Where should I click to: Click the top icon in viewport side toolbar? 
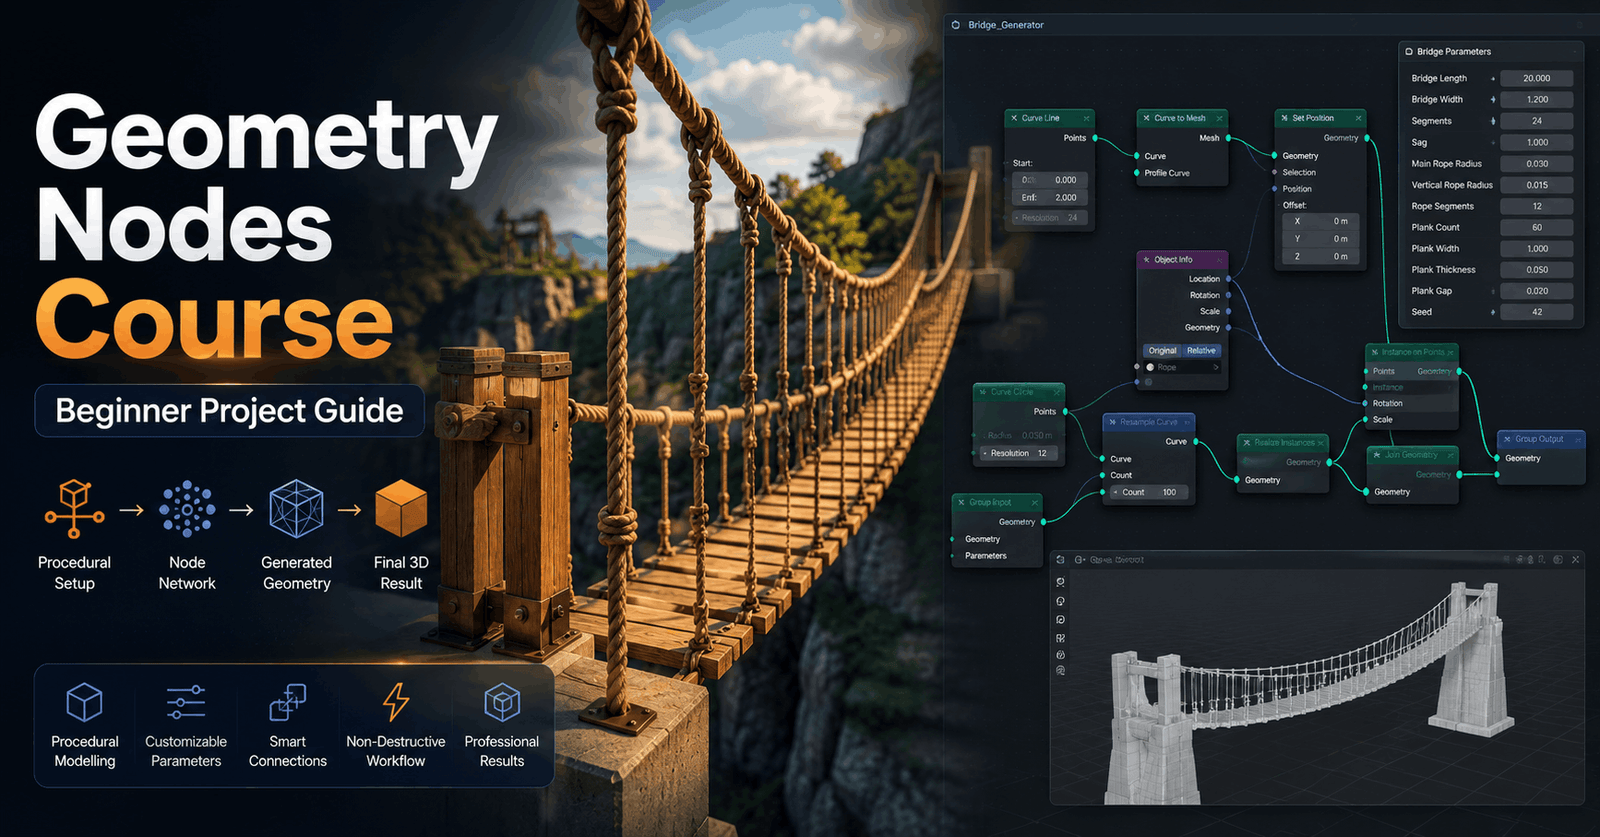pyautogui.click(x=1060, y=582)
